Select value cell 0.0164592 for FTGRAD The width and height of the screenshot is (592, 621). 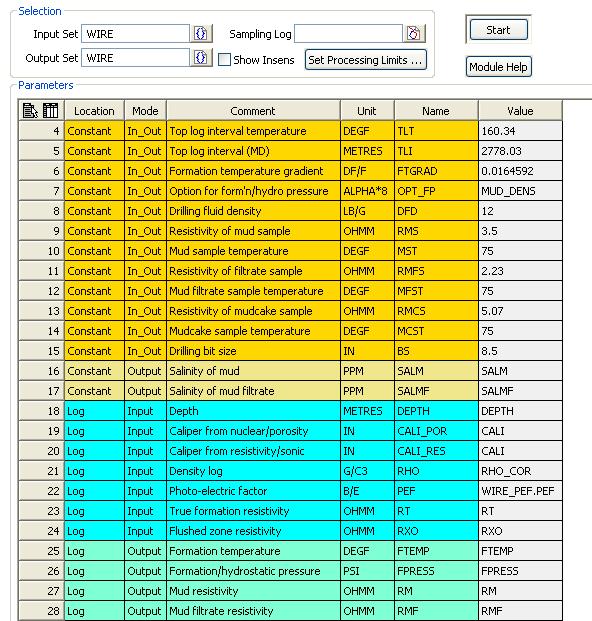(x=520, y=171)
